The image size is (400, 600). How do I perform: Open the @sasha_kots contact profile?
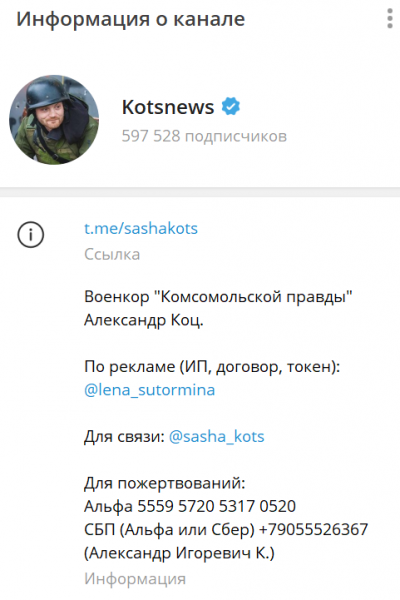click(217, 437)
